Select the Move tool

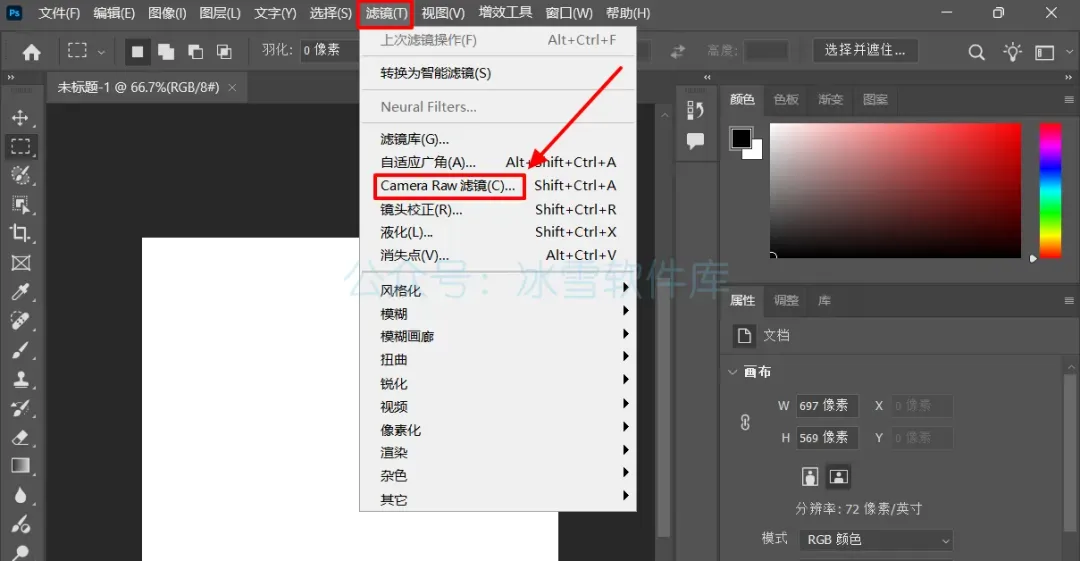(x=20, y=118)
